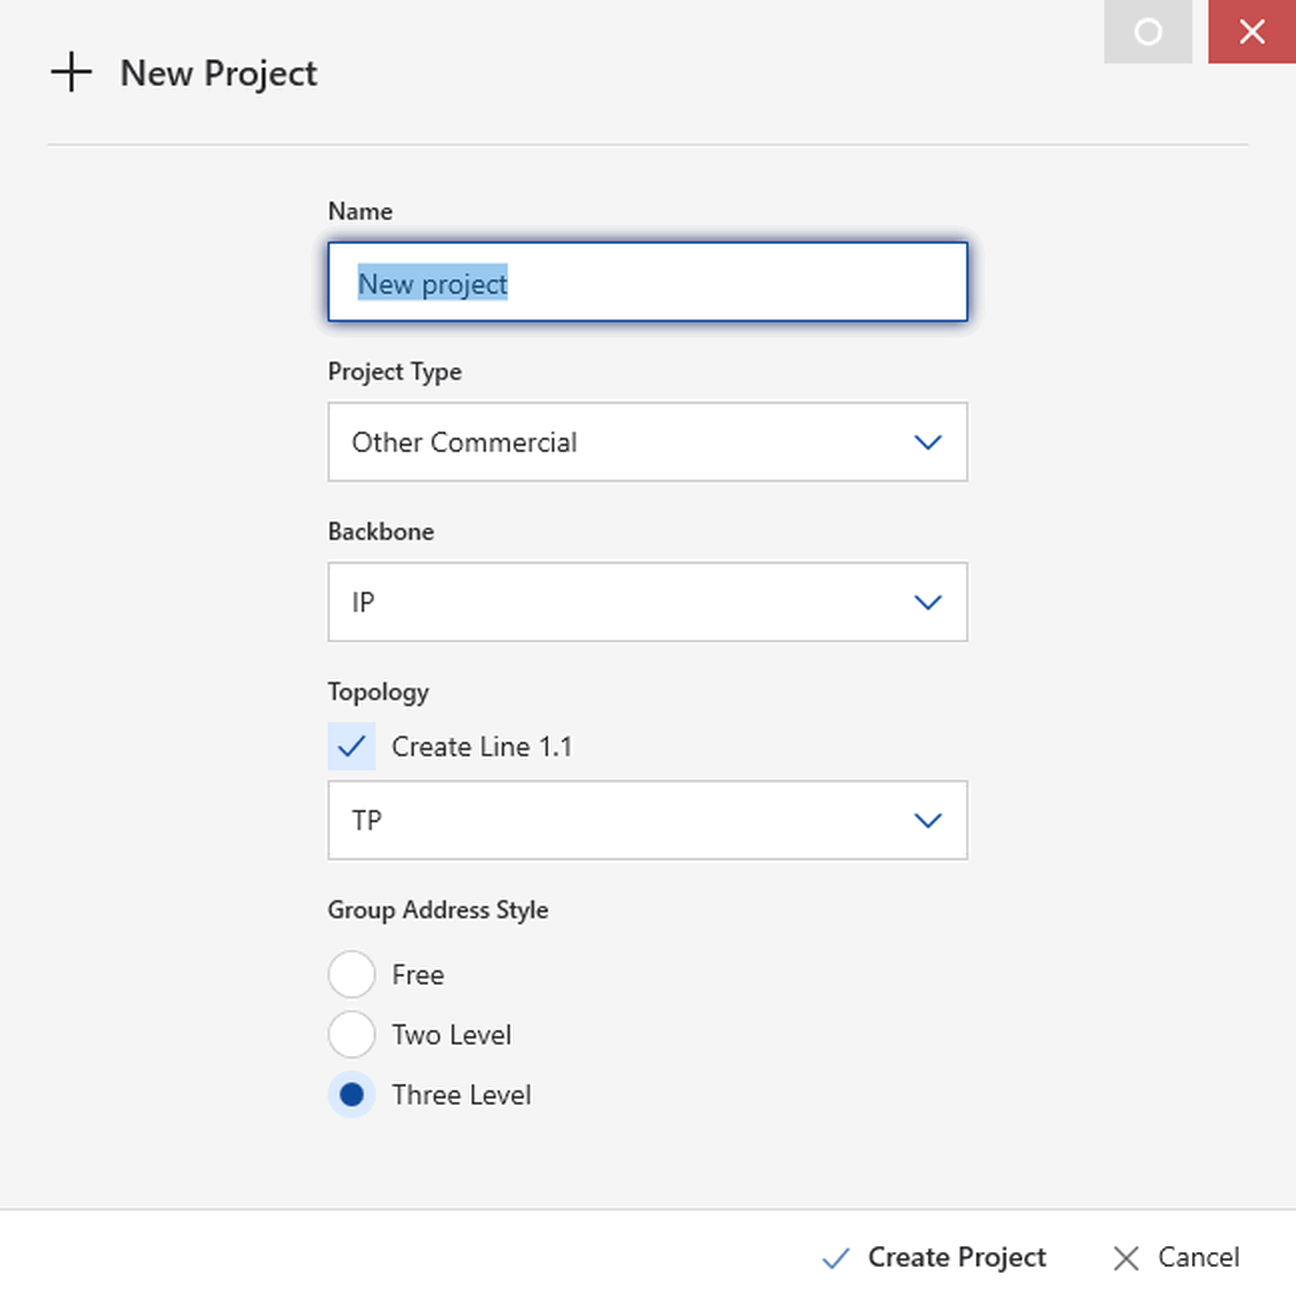This screenshot has width=1296, height=1304.
Task: Click into the Name input field
Action: tap(648, 282)
